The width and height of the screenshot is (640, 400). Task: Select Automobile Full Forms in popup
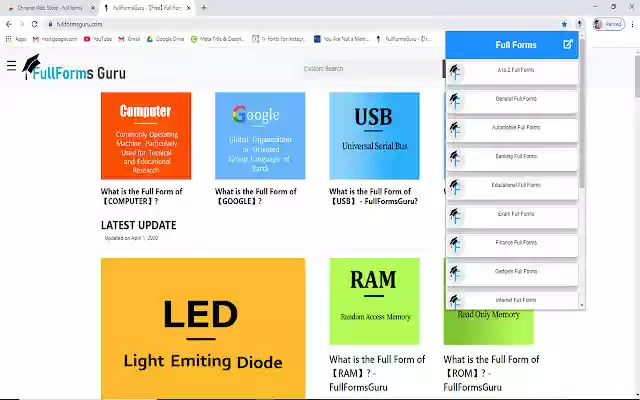click(512, 129)
